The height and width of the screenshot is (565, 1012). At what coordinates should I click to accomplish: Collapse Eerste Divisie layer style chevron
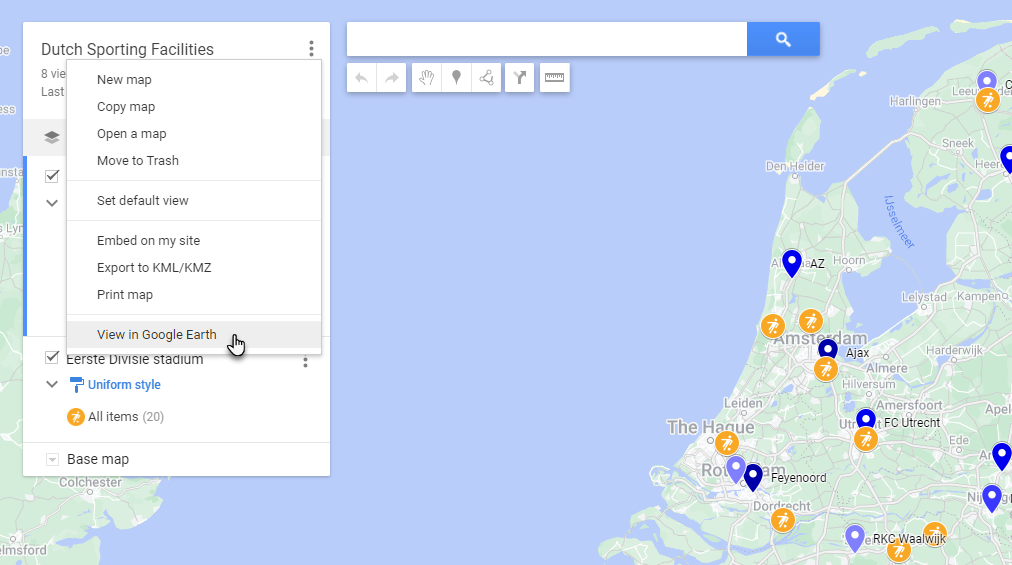[x=52, y=384]
